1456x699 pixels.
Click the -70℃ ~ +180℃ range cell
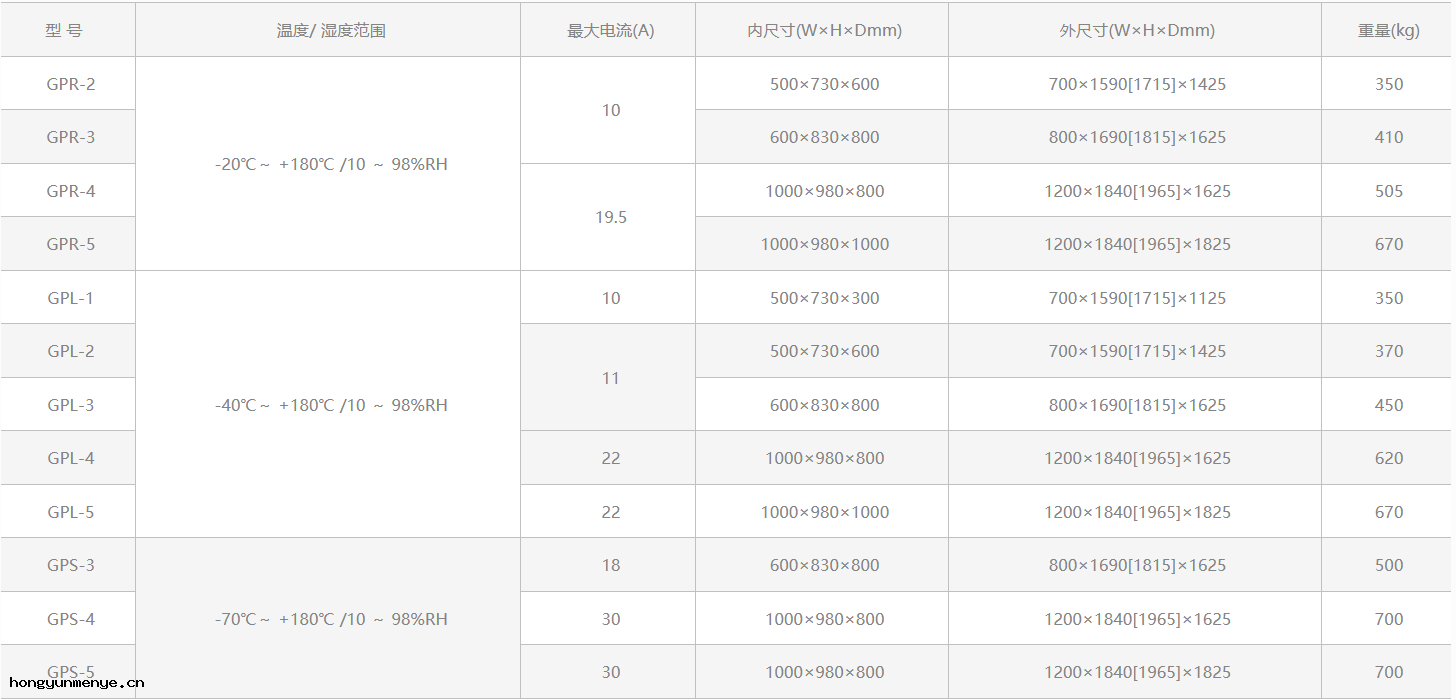click(331, 619)
